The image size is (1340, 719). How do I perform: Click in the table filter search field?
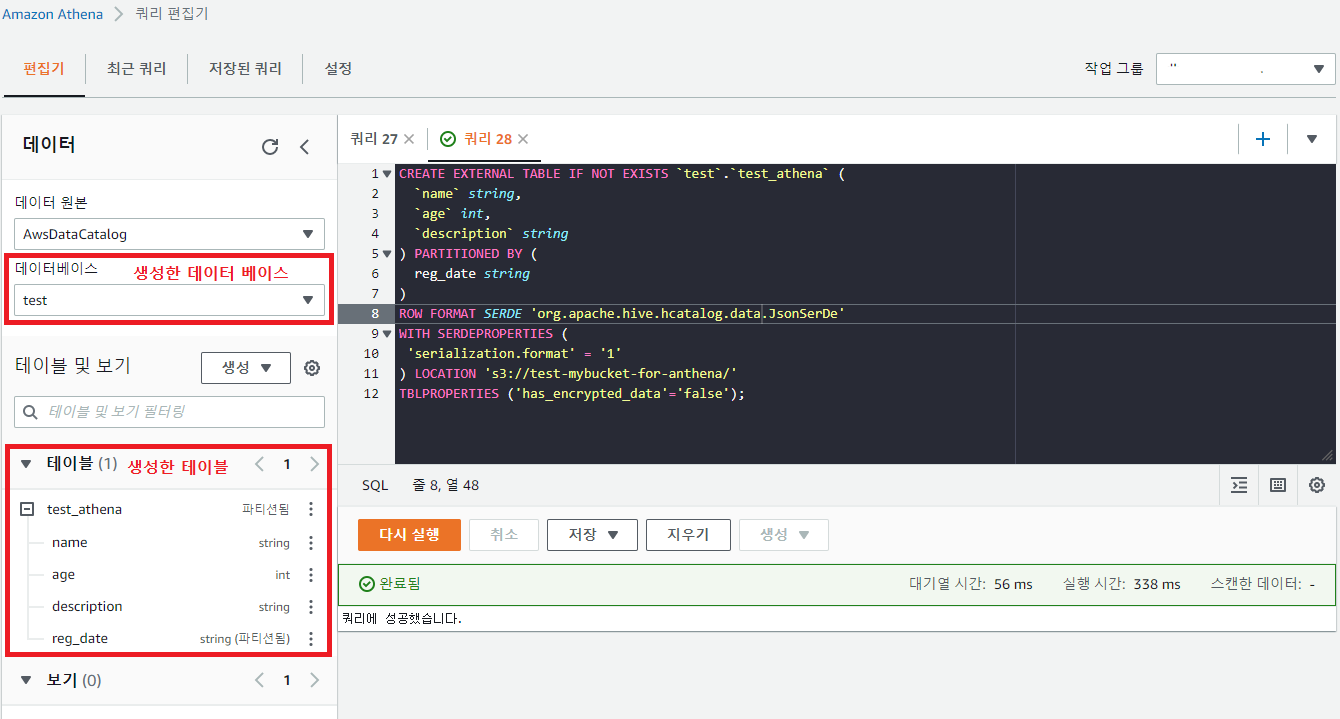tap(170, 412)
